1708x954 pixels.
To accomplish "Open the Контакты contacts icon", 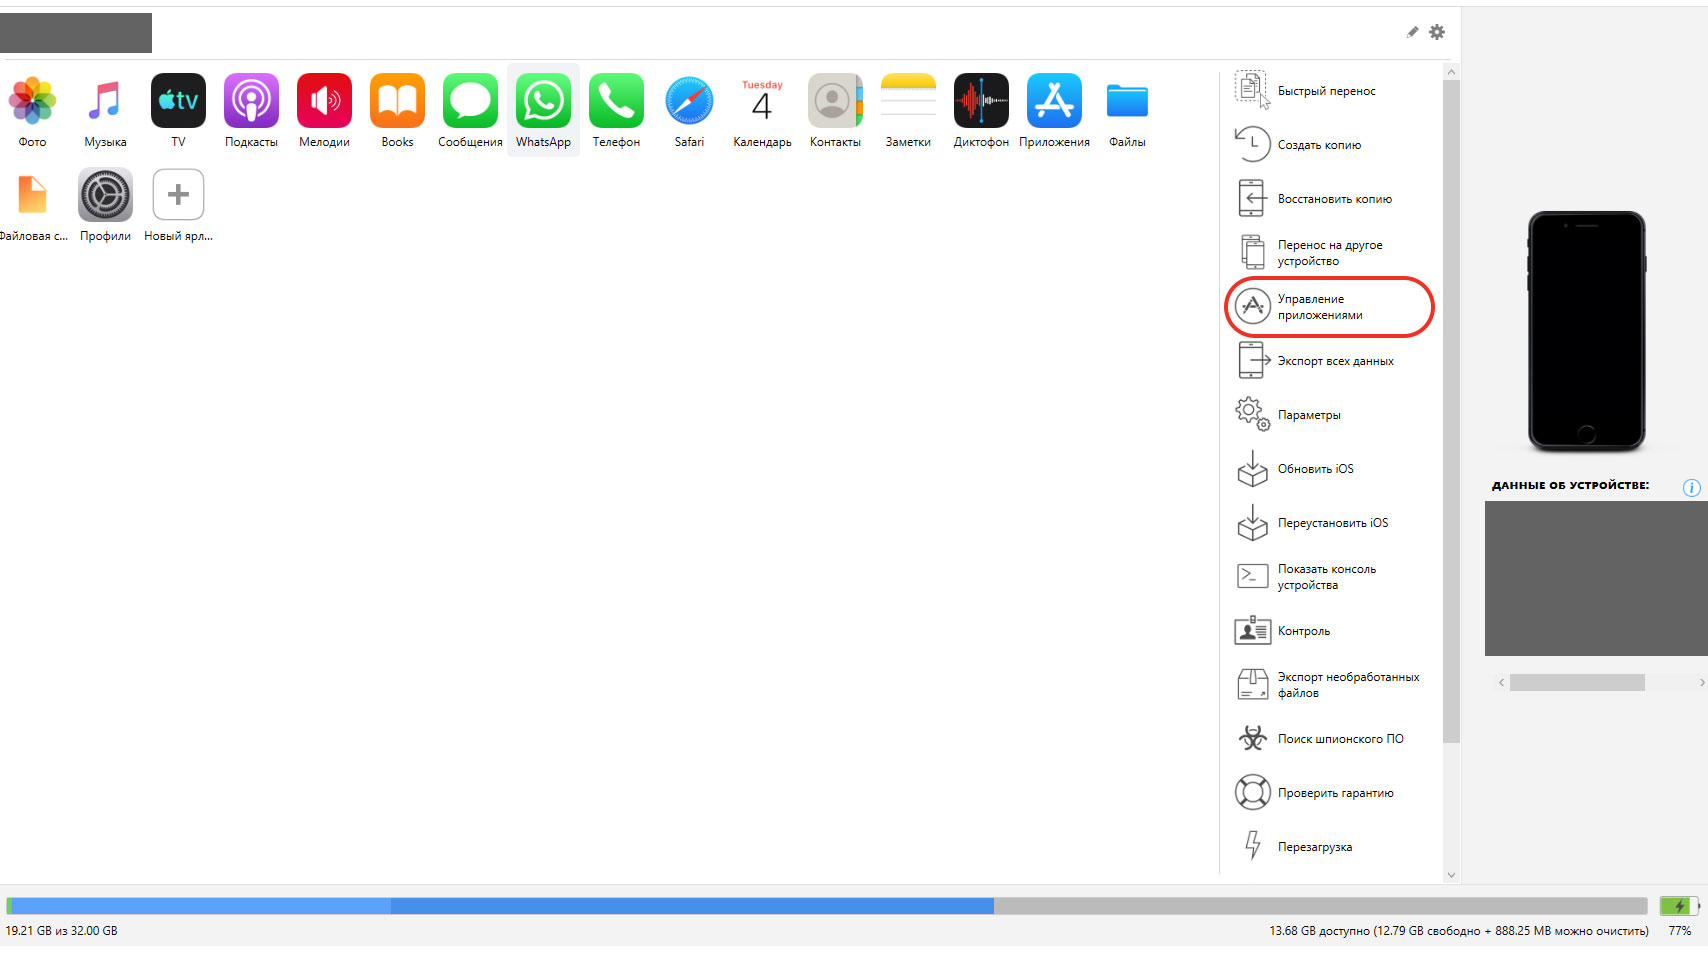I will click(835, 101).
